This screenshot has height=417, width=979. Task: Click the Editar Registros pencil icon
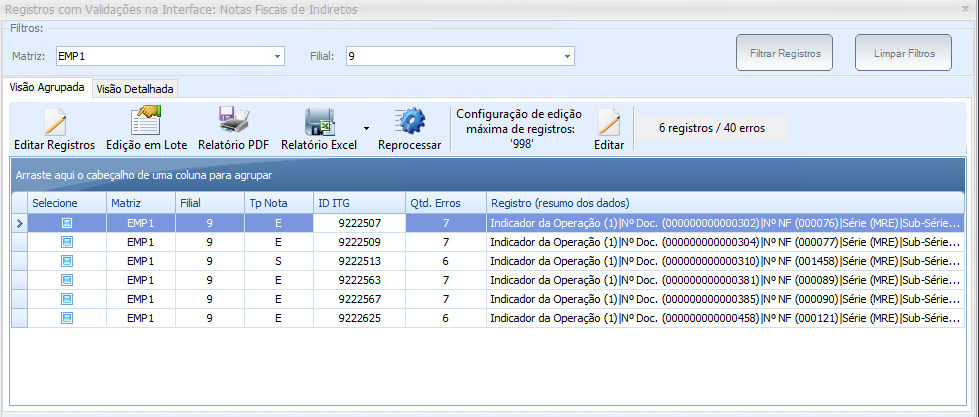(55, 123)
